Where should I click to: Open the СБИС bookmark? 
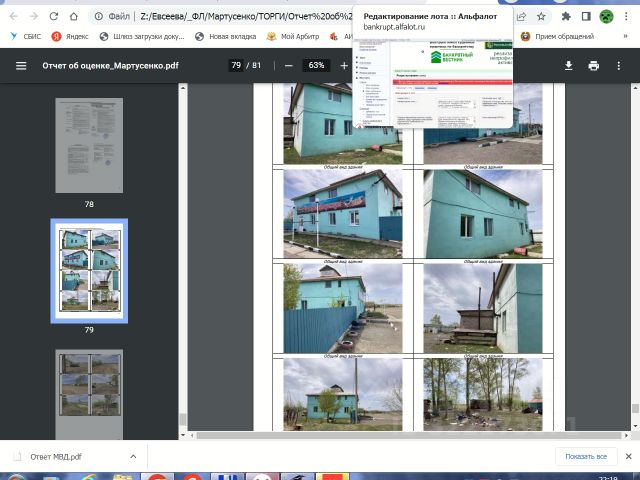point(24,36)
